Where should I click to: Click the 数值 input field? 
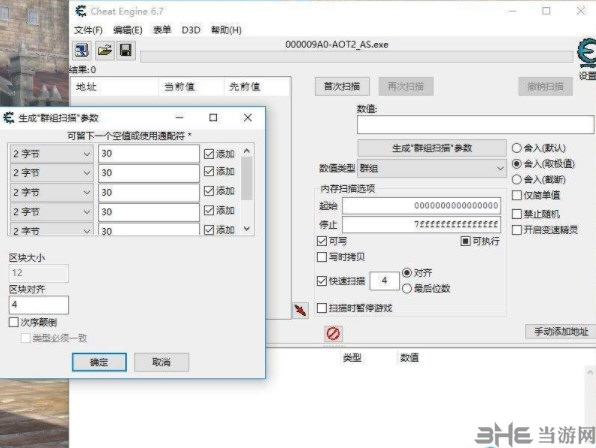[x=475, y=125]
